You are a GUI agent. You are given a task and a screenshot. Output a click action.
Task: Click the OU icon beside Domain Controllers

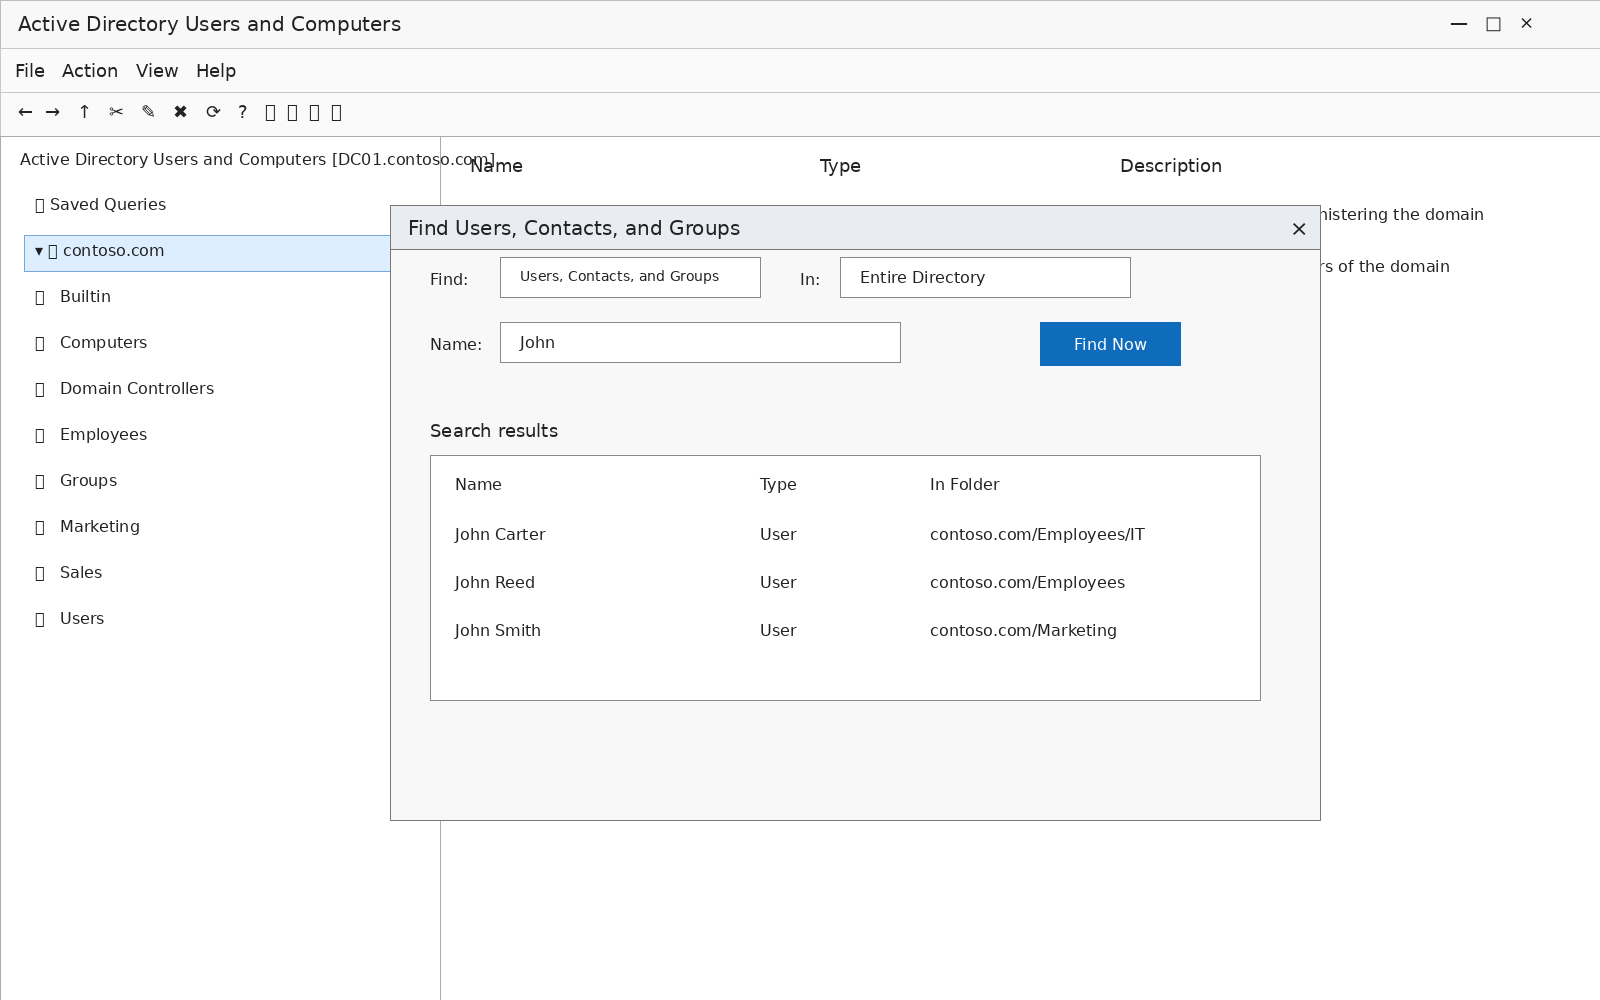pos(40,389)
